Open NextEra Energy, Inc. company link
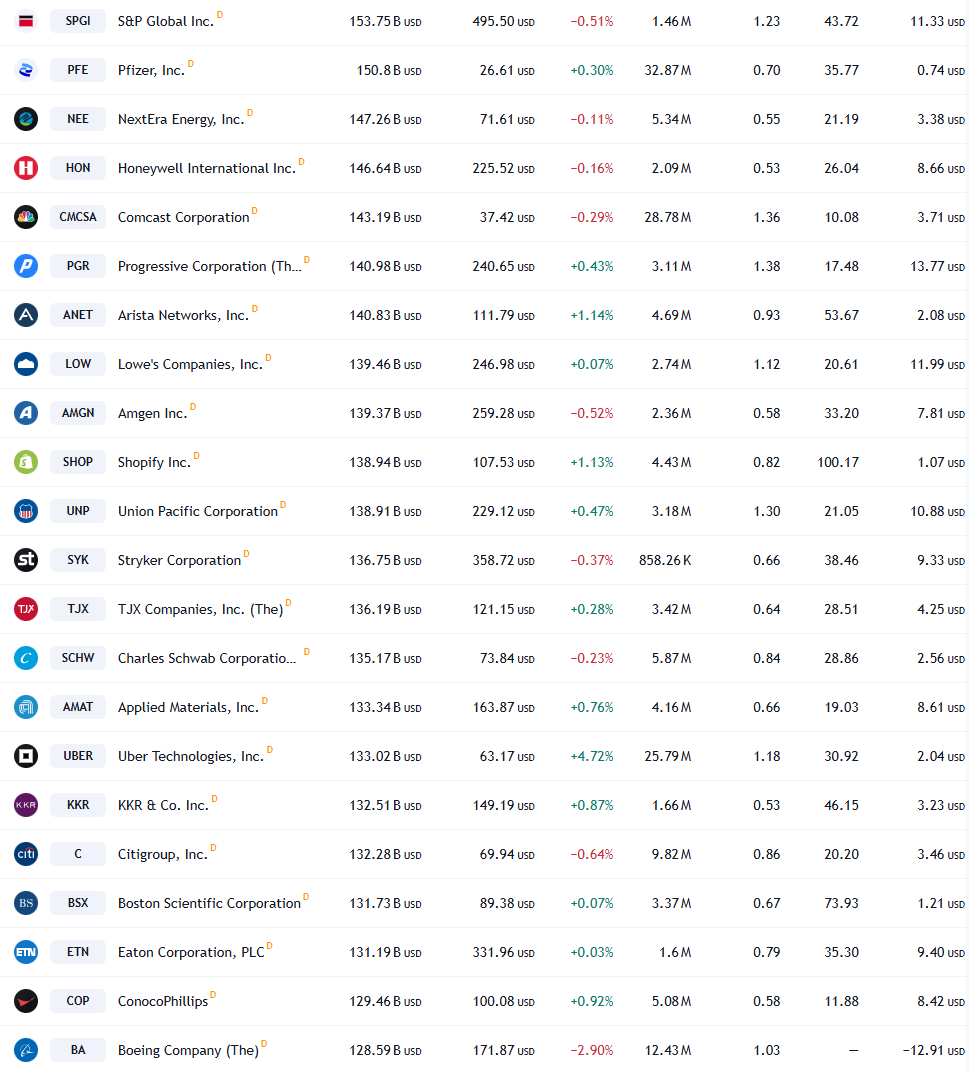The height and width of the screenshot is (1071, 969). point(181,120)
